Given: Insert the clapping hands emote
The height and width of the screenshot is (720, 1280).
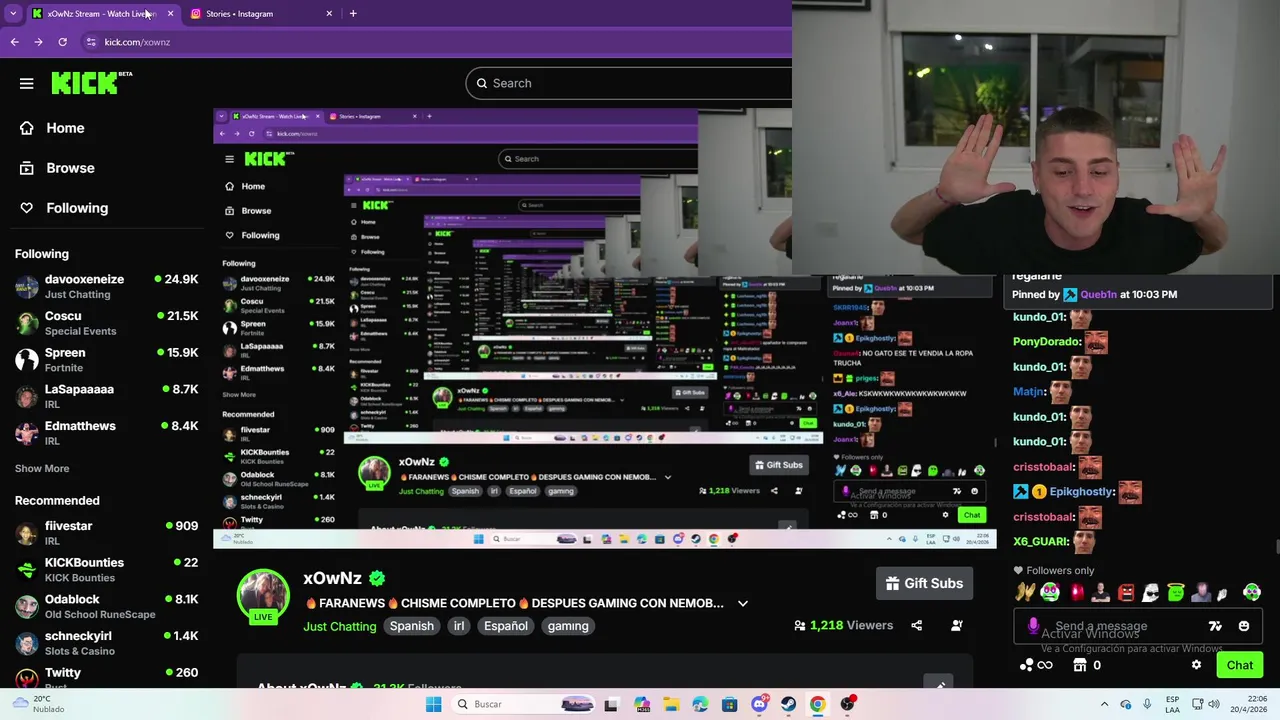Looking at the screenshot, I should pos(1025,592).
